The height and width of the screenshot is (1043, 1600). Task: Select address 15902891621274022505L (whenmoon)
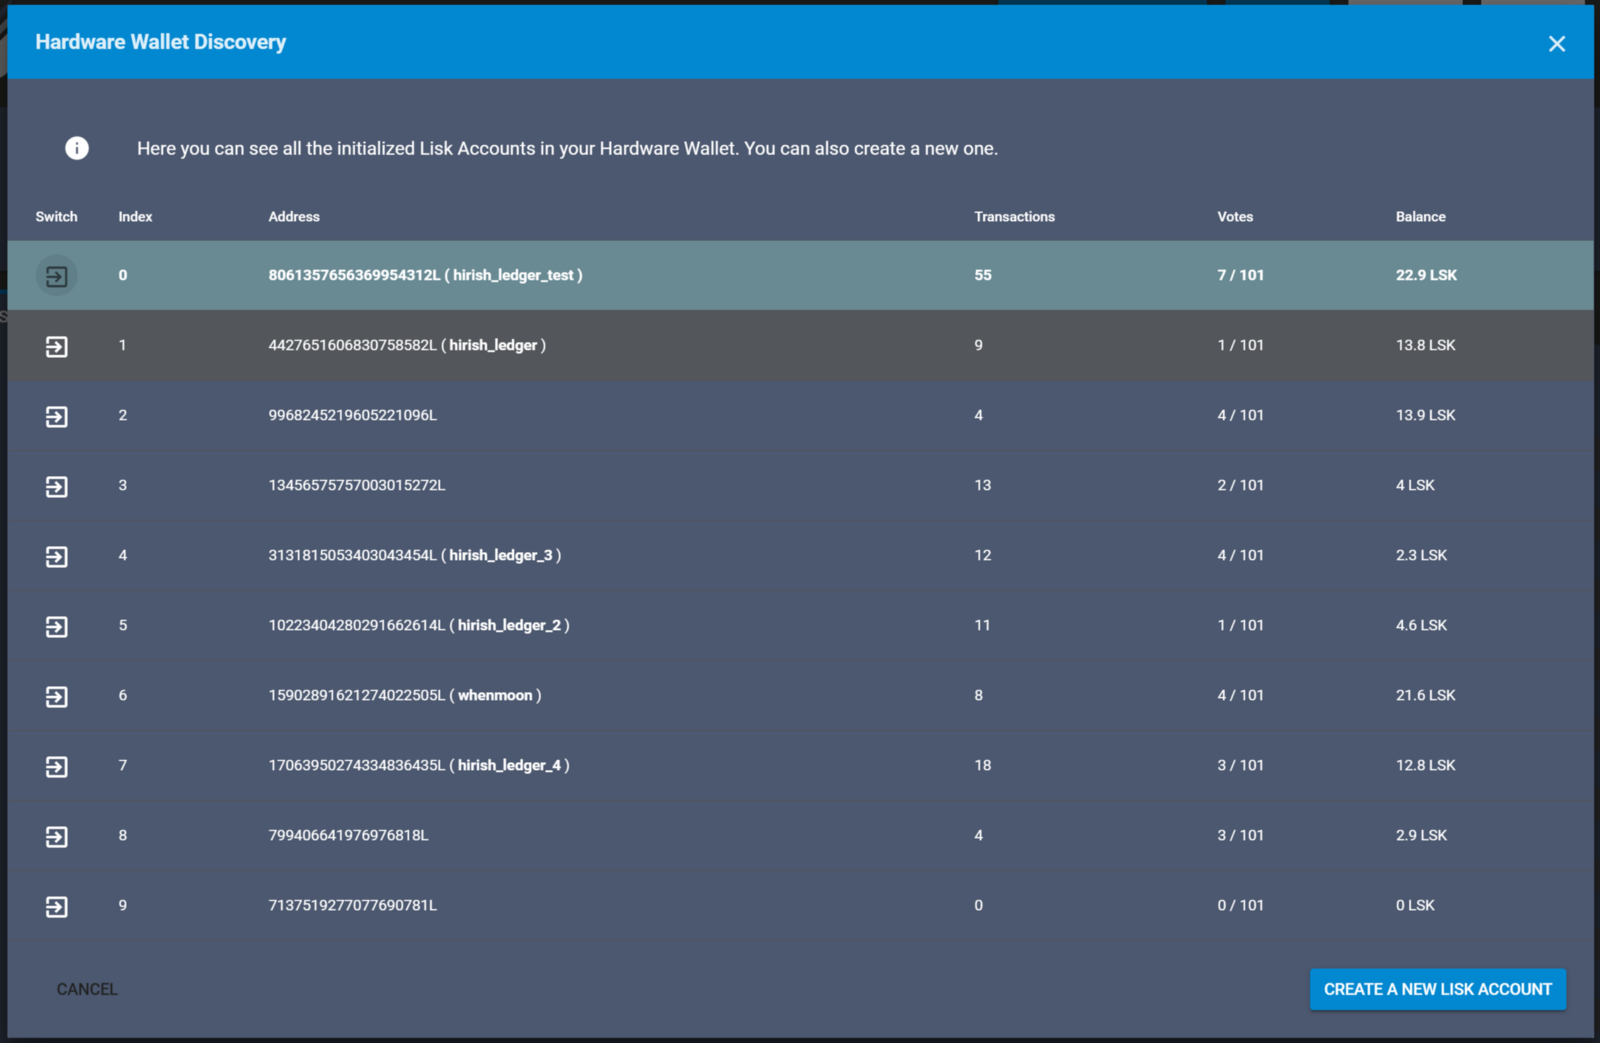pyautogui.click(x=404, y=695)
